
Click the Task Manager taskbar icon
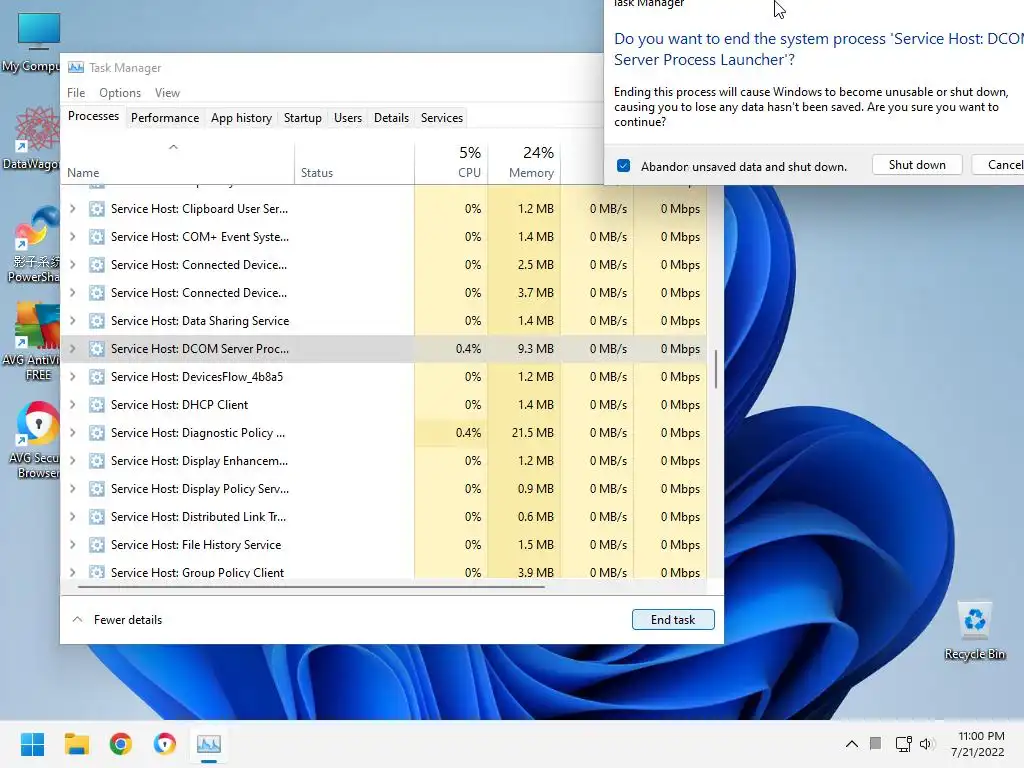209,744
